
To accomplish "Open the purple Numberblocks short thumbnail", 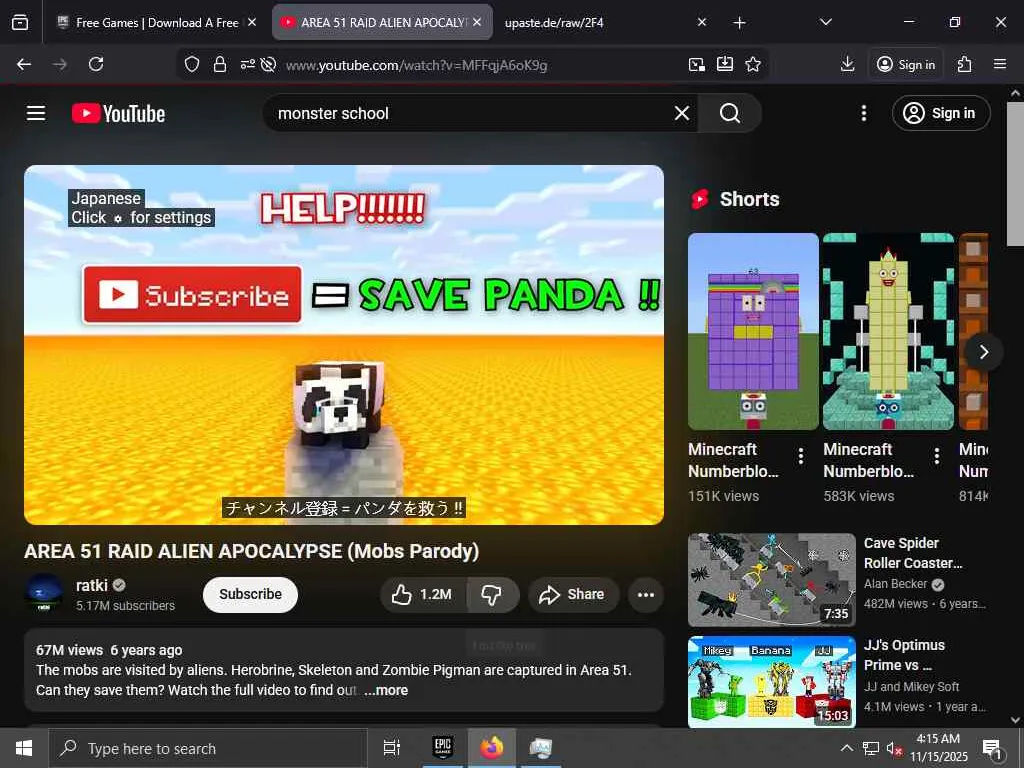I will [x=753, y=331].
